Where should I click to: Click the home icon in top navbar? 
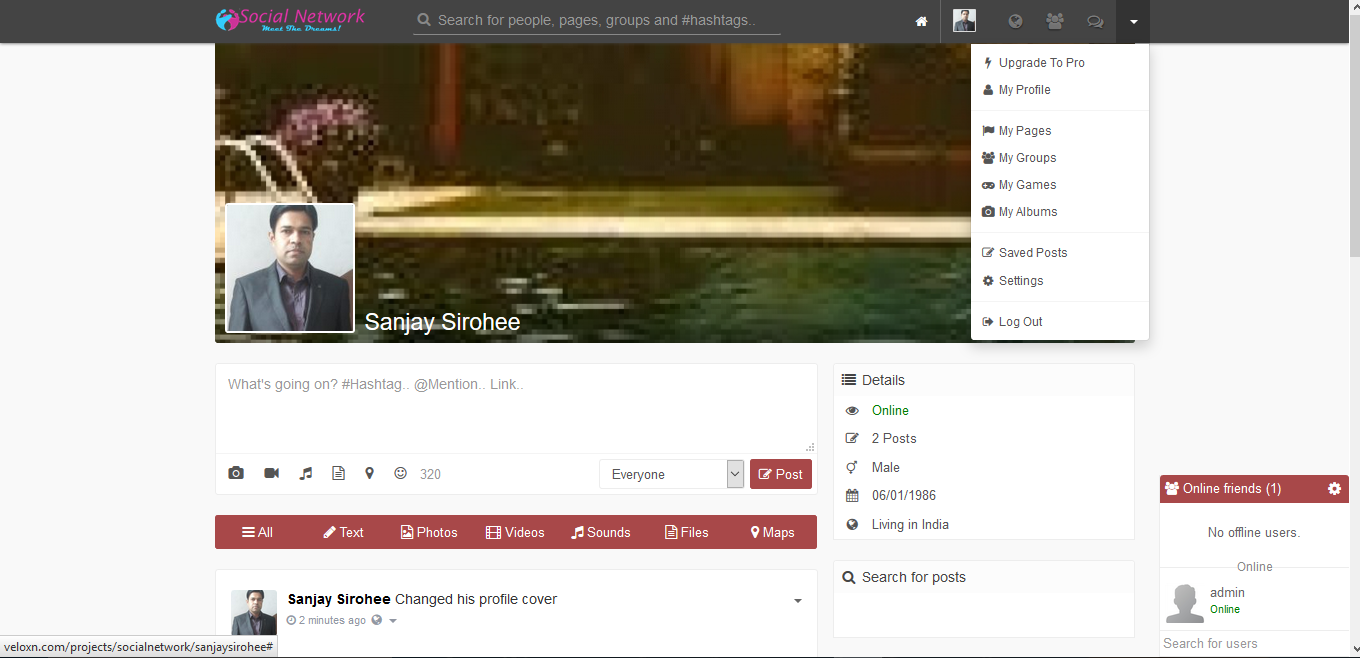pyautogui.click(x=921, y=21)
